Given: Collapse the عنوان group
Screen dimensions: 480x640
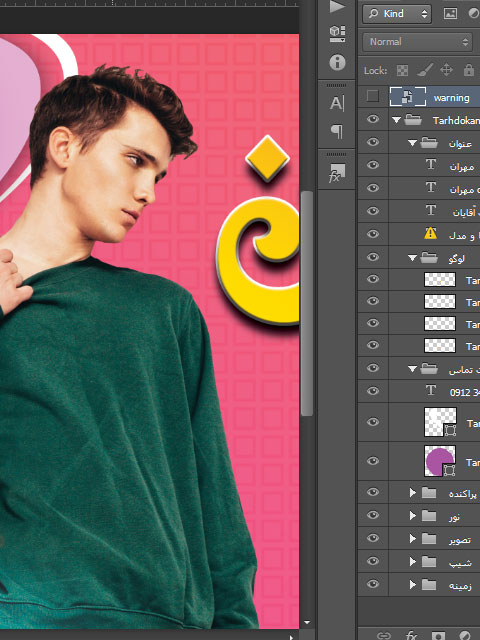Looking at the screenshot, I should [x=412, y=143].
